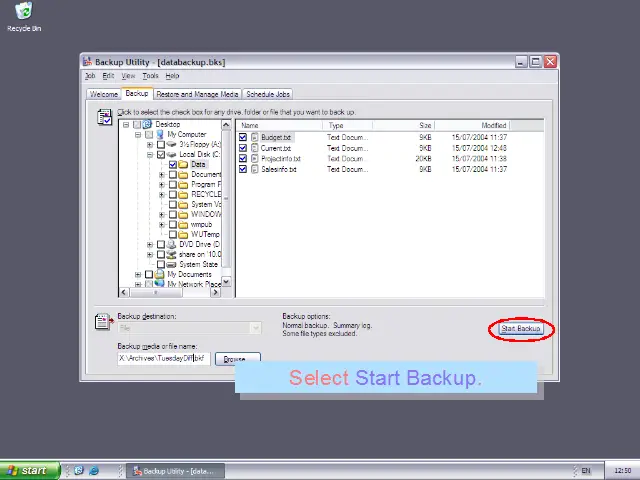Tick the WINDOWS folder checkbox
640x480 pixels.
tap(173, 214)
